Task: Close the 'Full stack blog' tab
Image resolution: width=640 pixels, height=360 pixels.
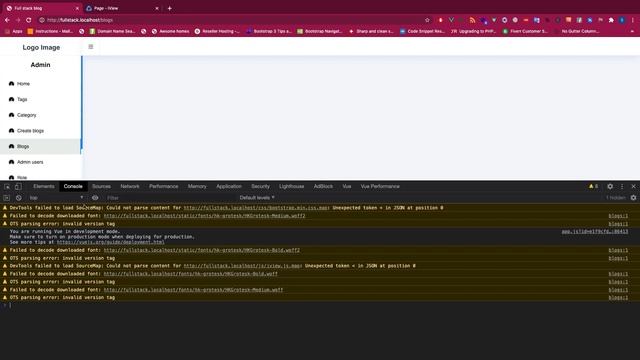Action: click(77, 8)
